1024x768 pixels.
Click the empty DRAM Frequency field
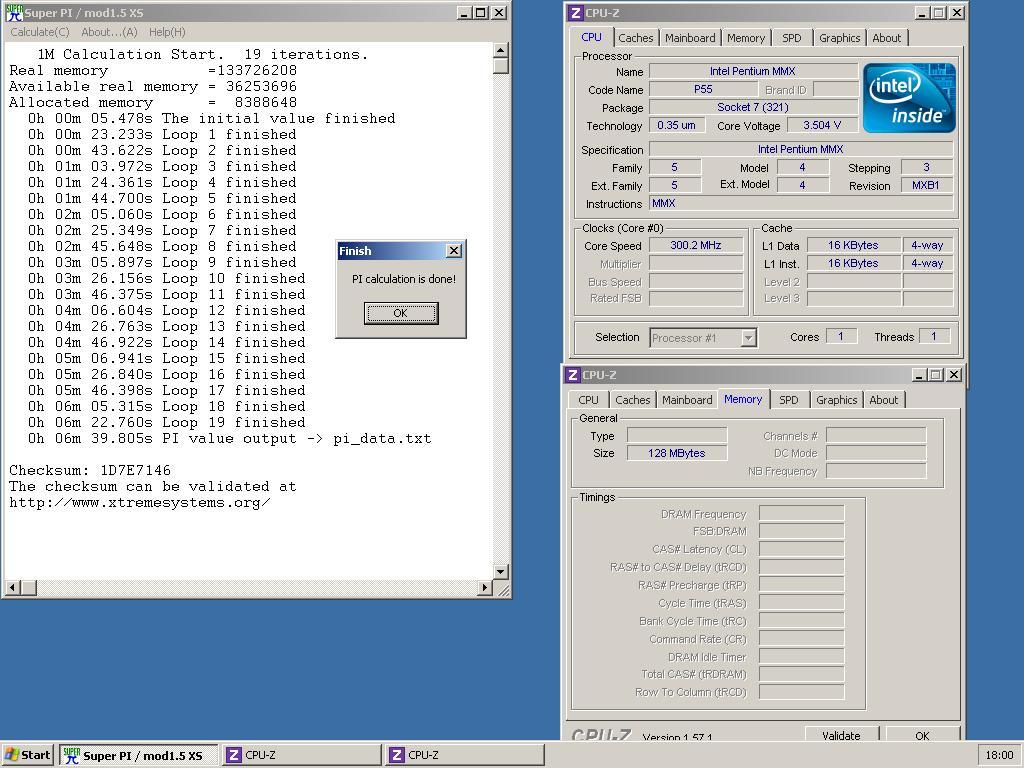tap(801, 513)
